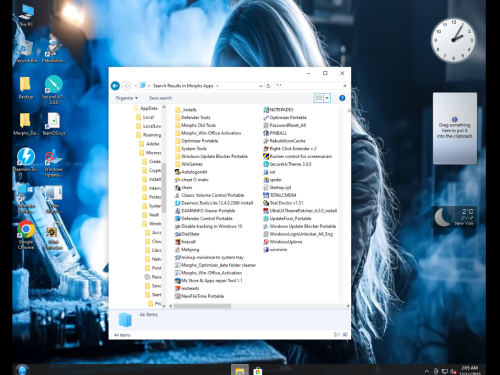This screenshot has width=500, height=375.
Task: Open the view options dropdown arrow
Action: tap(327, 98)
